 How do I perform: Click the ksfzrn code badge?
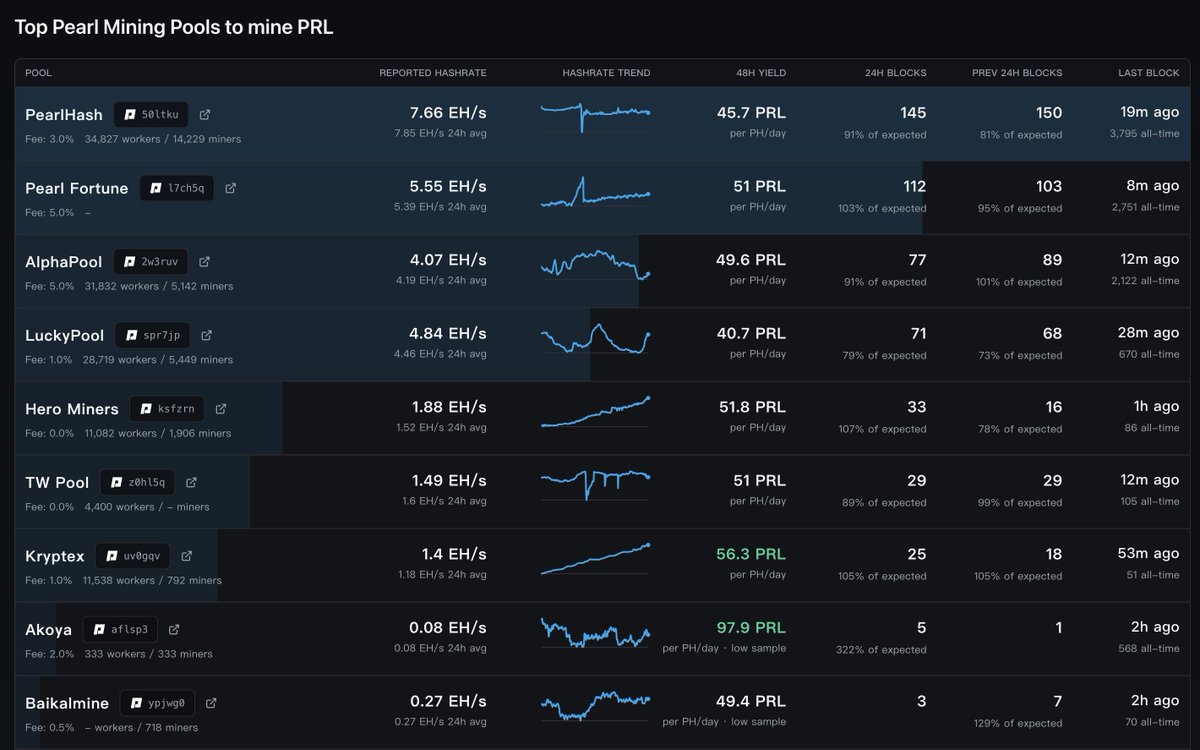pyautogui.click(x=167, y=408)
